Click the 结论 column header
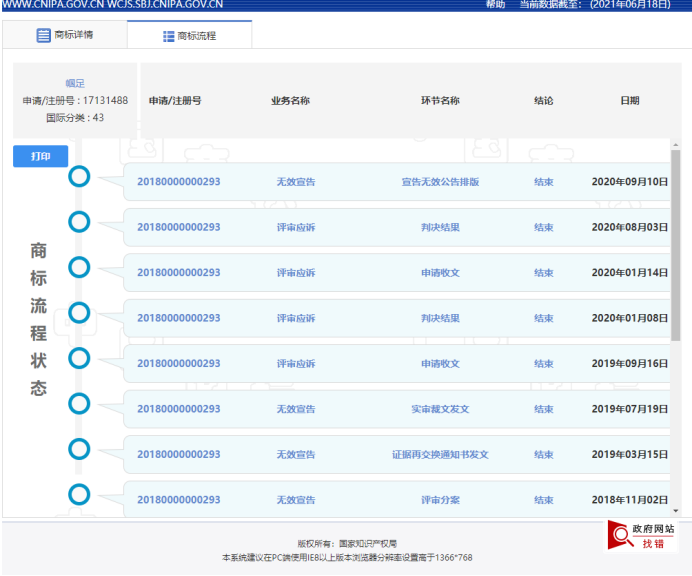 click(544, 101)
